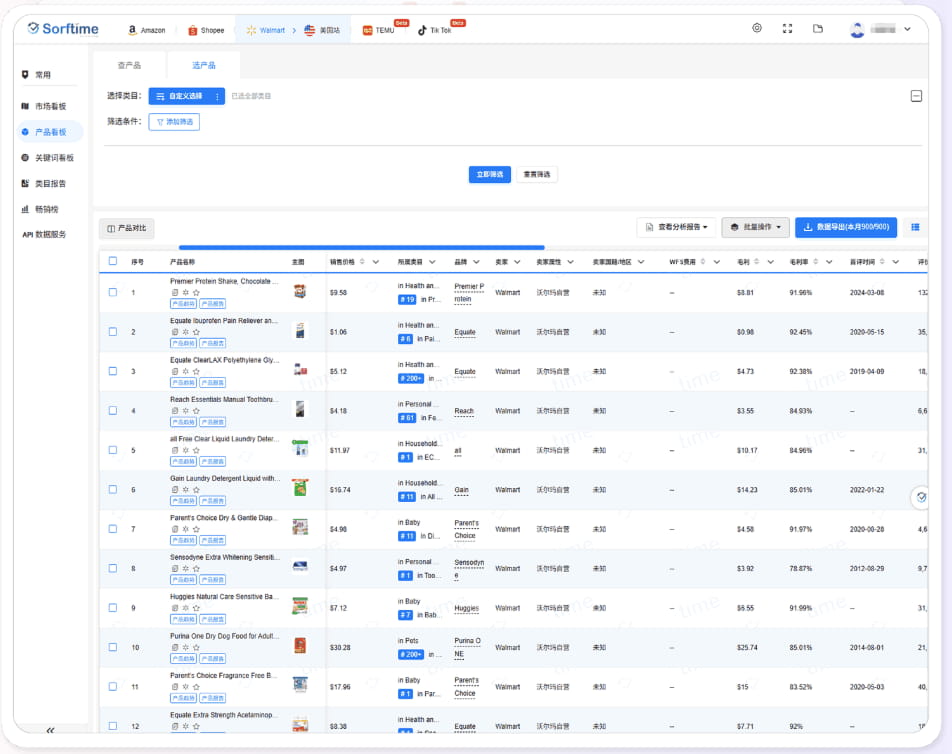Sort by 销售价格 using its sort arrows

[x=362, y=262]
